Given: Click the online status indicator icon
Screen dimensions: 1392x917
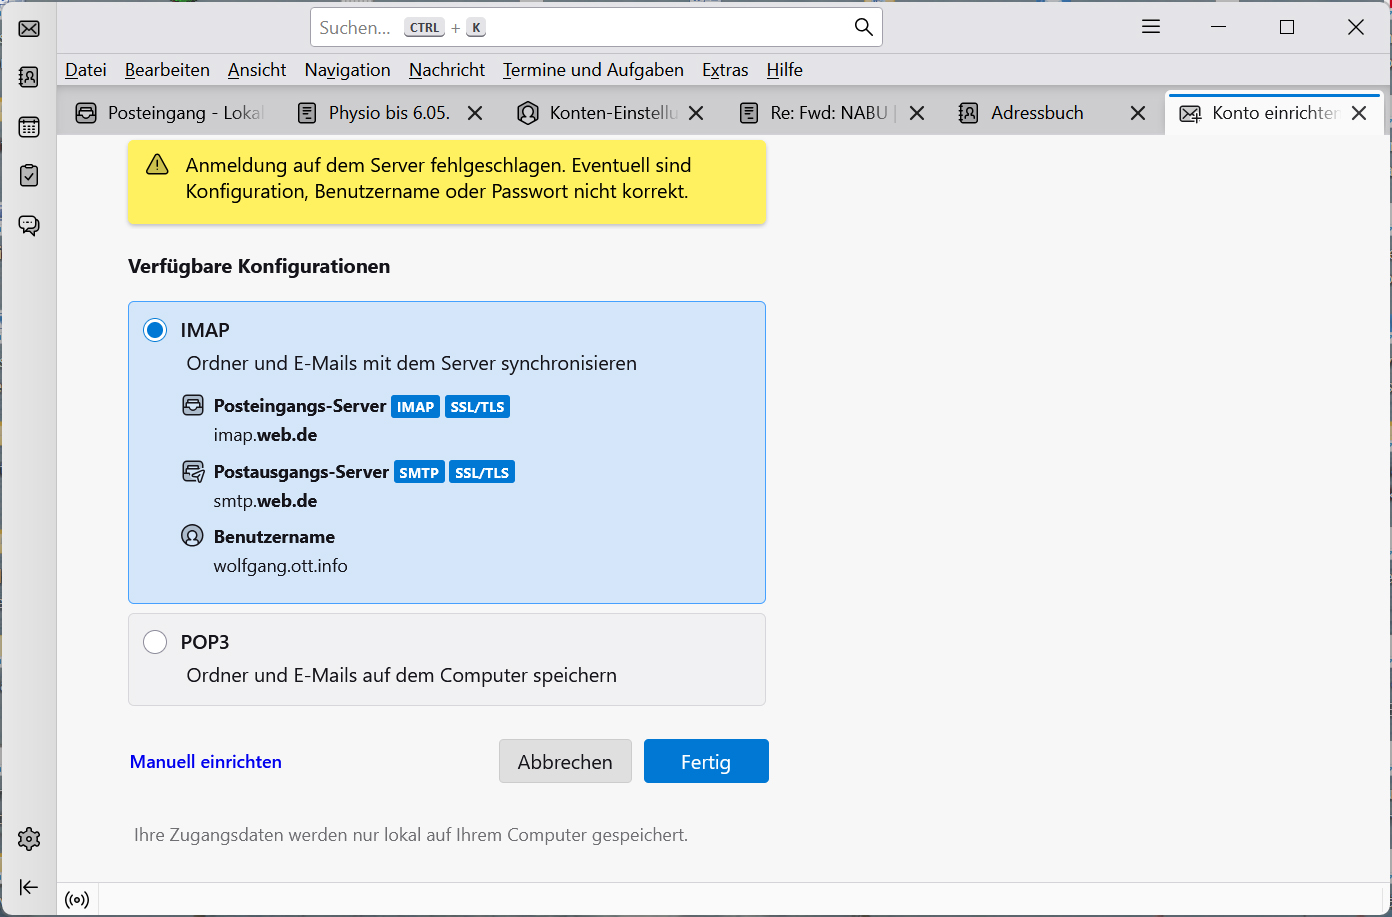Looking at the screenshot, I should [77, 900].
